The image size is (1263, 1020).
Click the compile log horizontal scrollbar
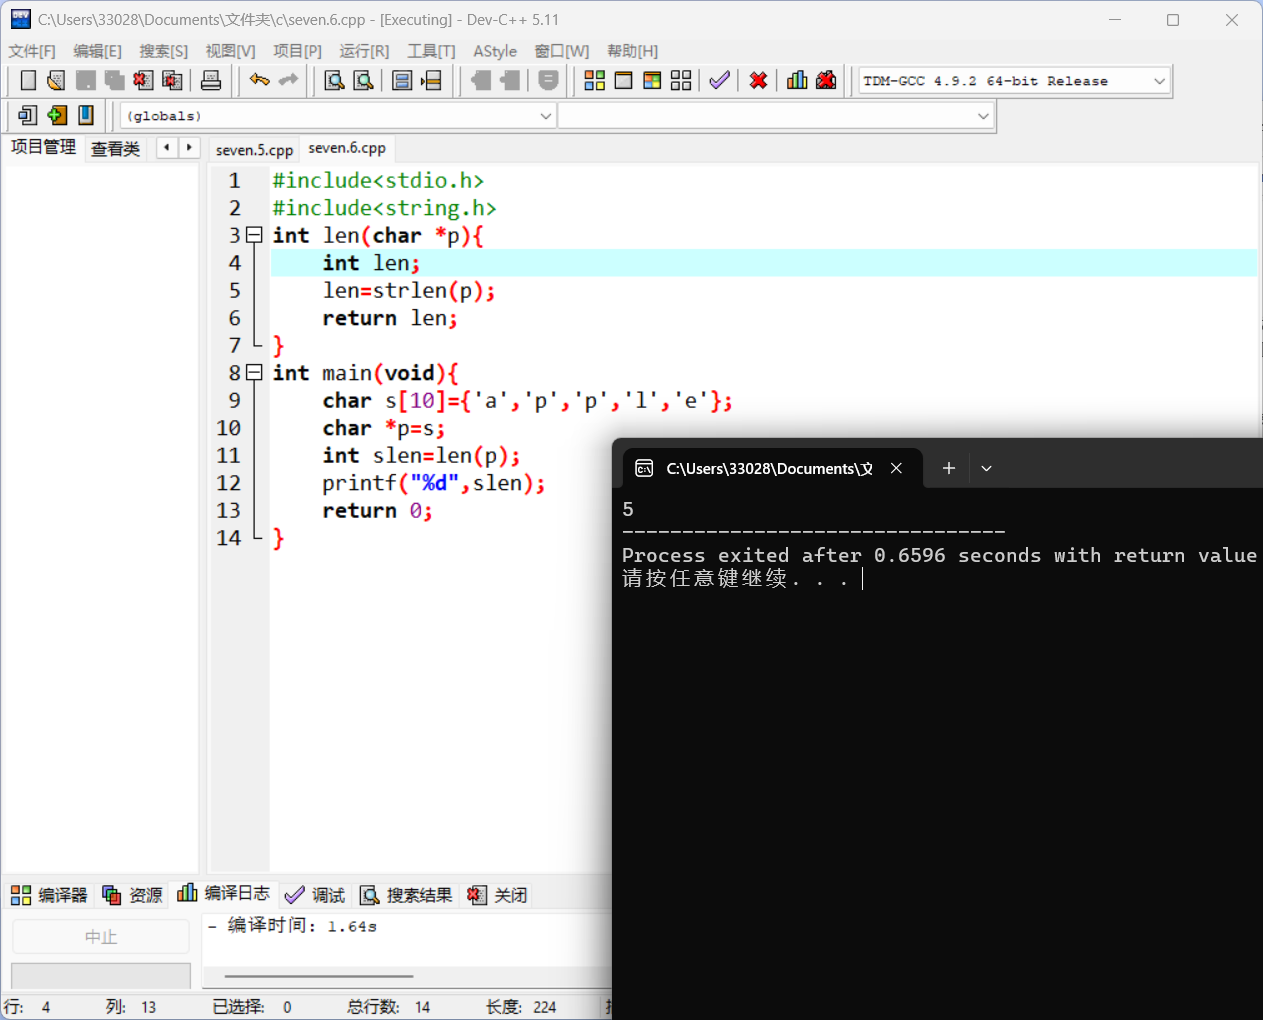coord(319,976)
